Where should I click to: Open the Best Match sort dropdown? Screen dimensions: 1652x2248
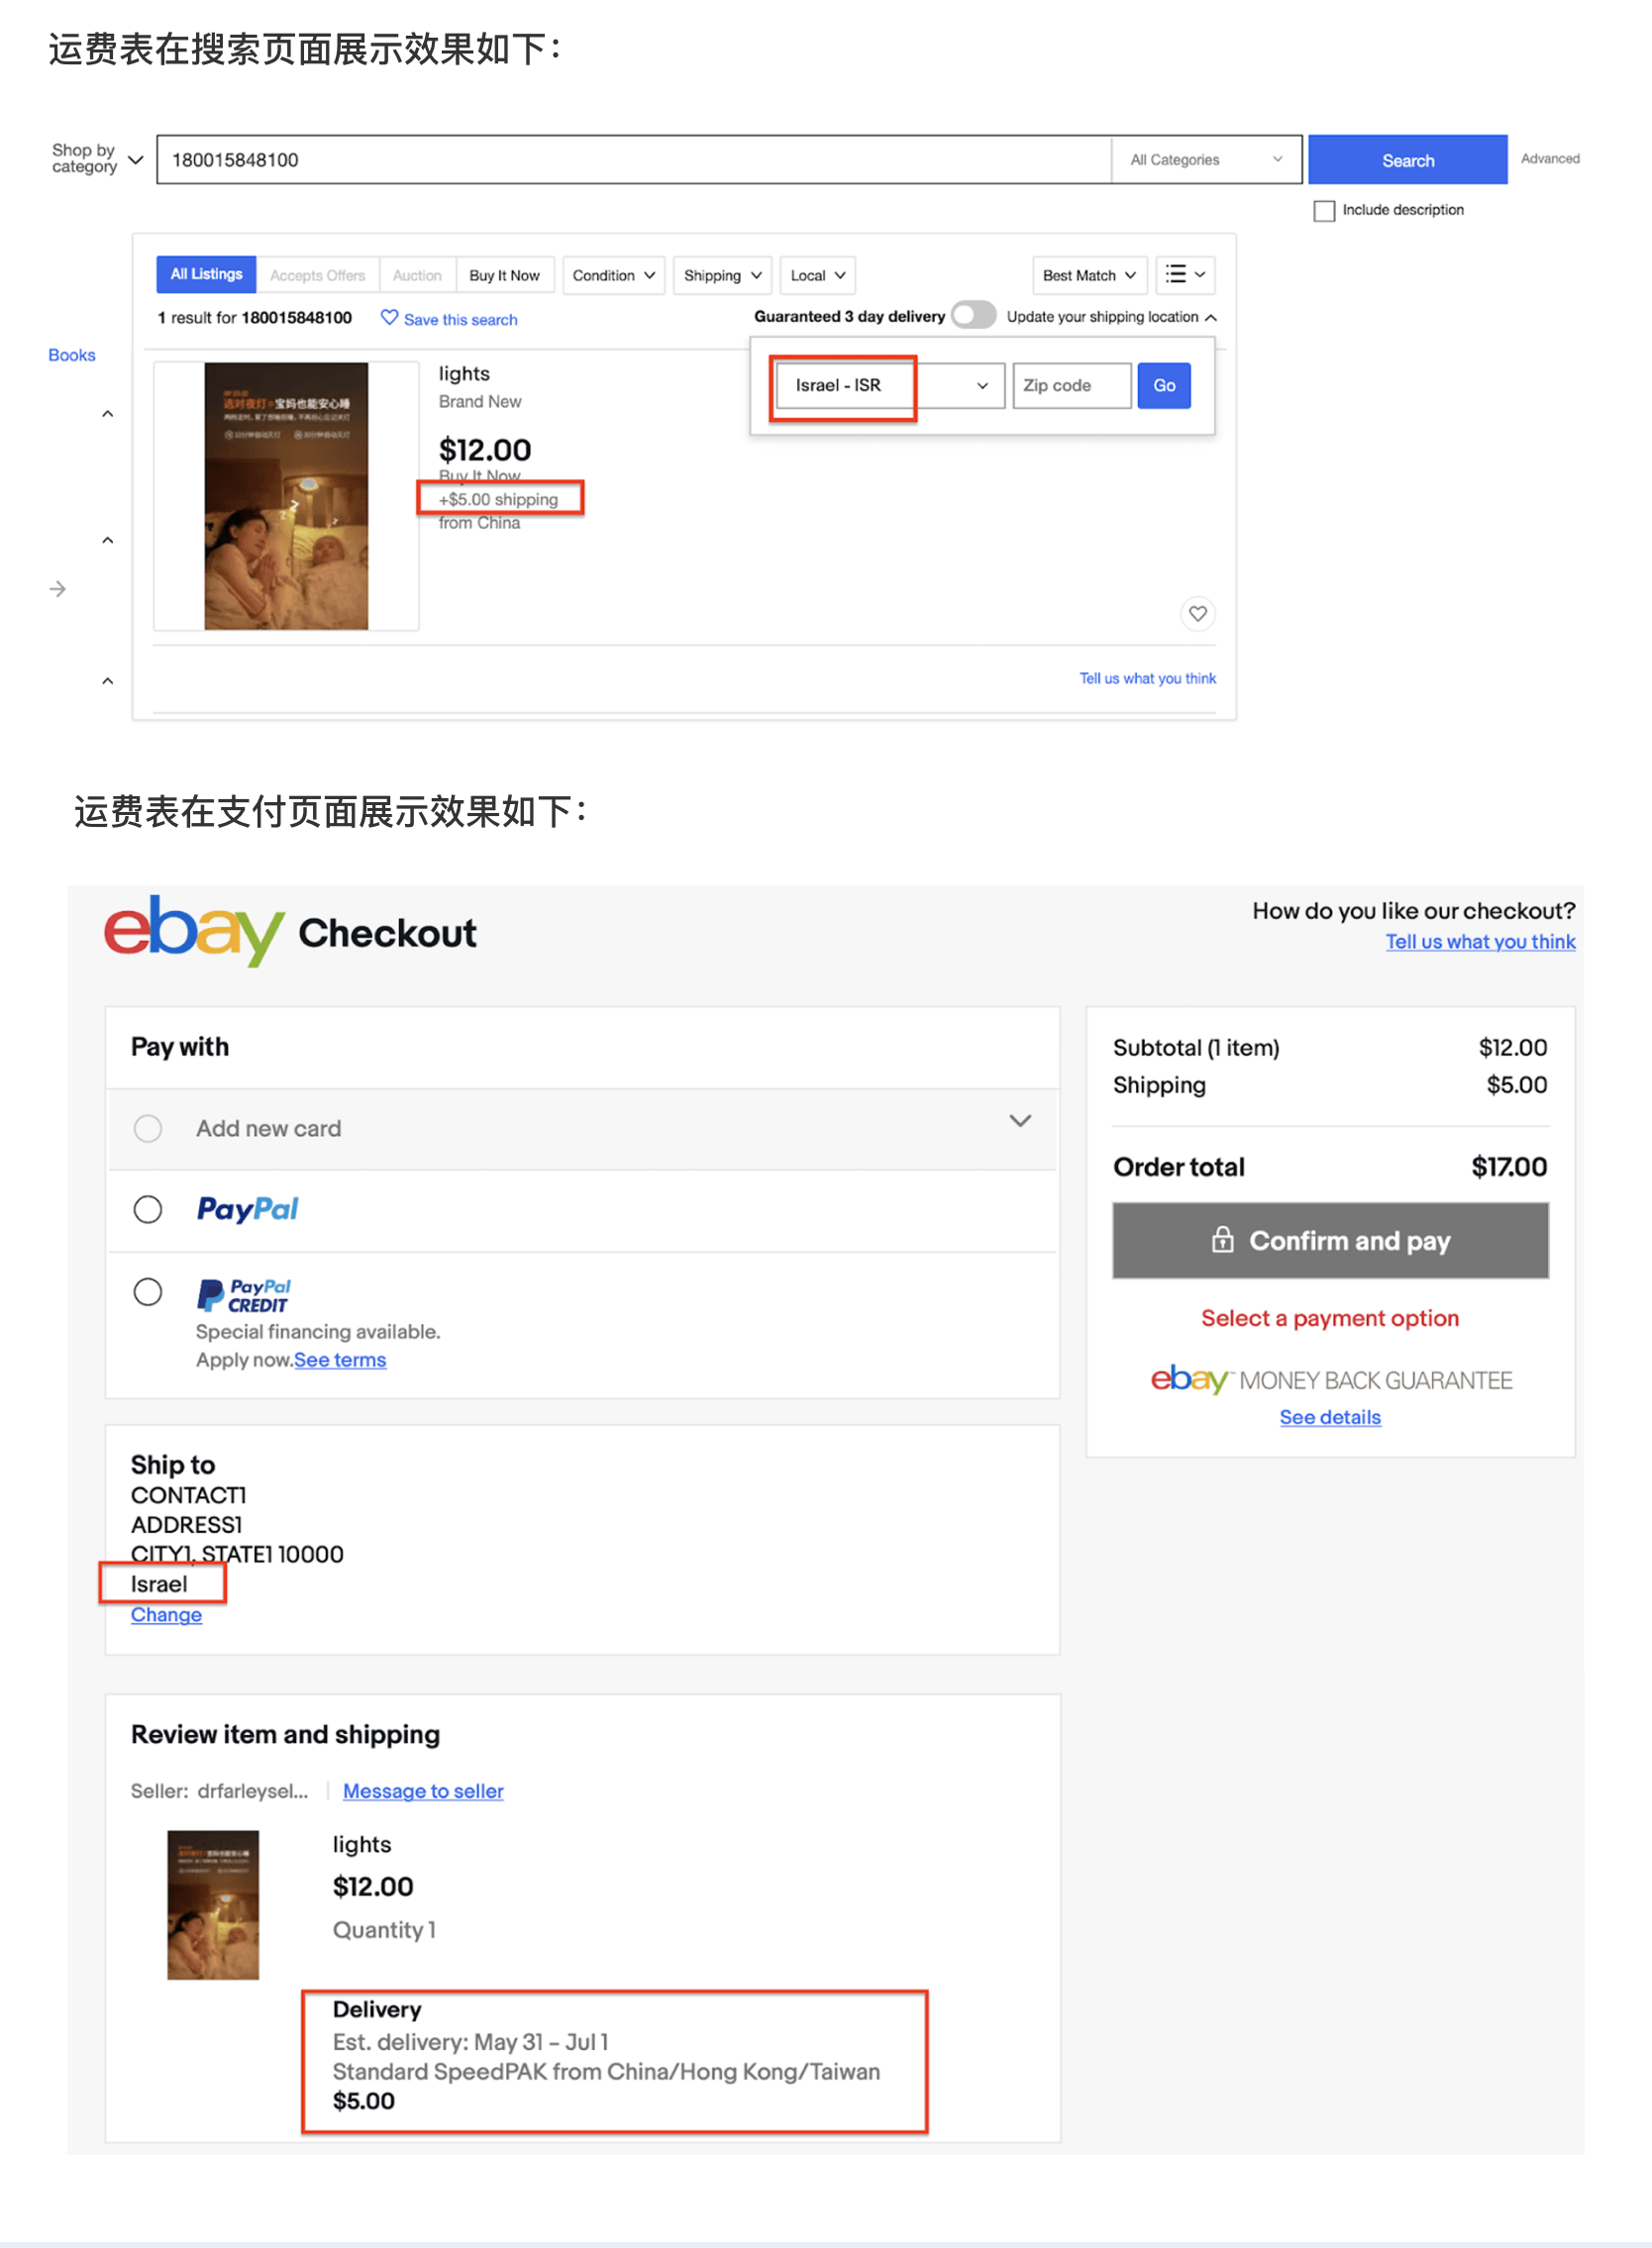[1089, 275]
